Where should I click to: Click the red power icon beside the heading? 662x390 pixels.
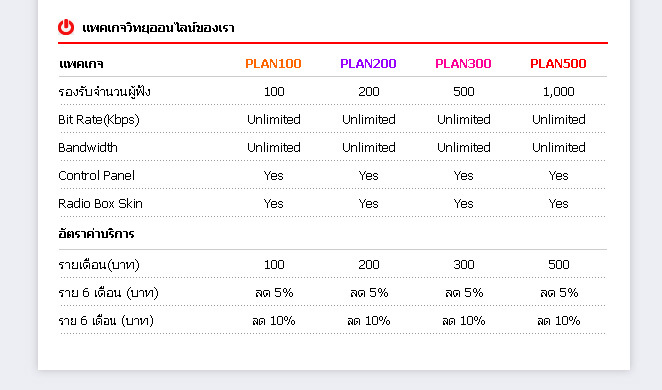click(66, 27)
